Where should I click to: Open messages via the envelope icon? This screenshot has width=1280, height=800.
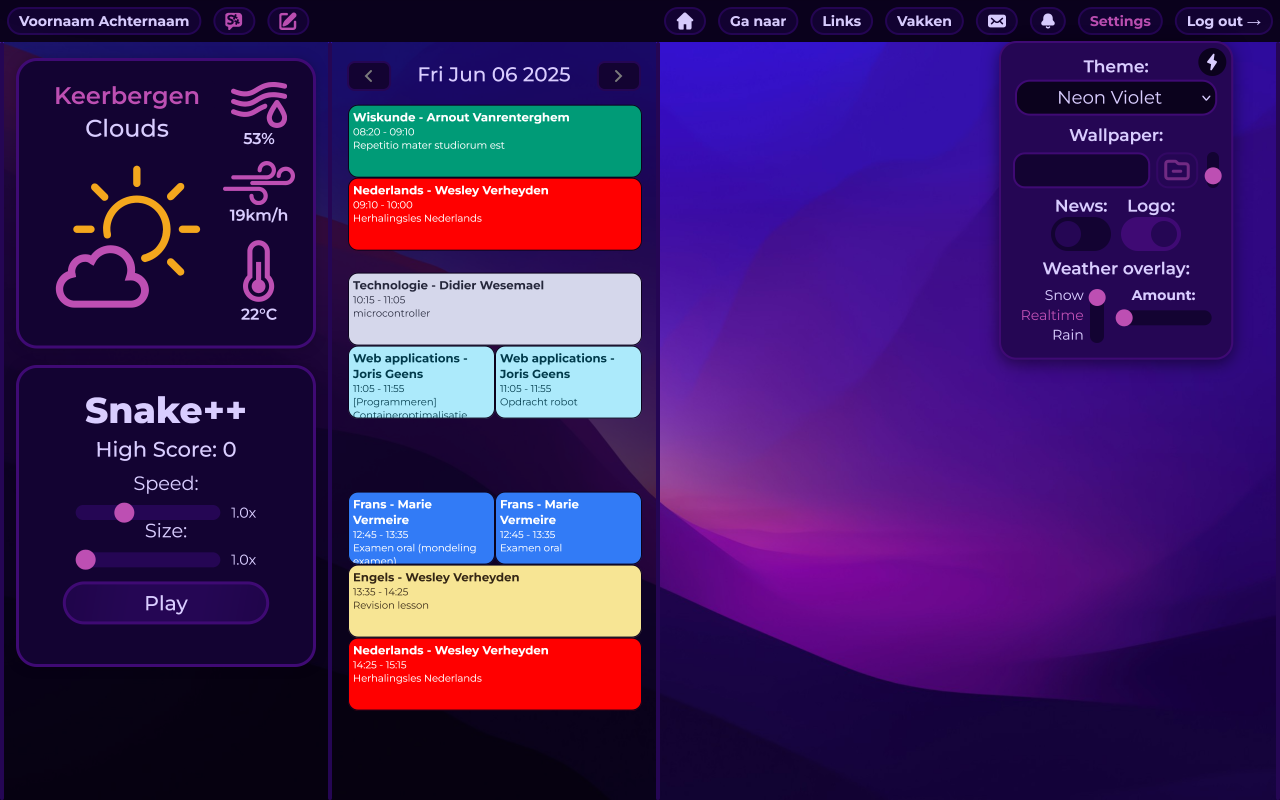[x=997, y=21]
